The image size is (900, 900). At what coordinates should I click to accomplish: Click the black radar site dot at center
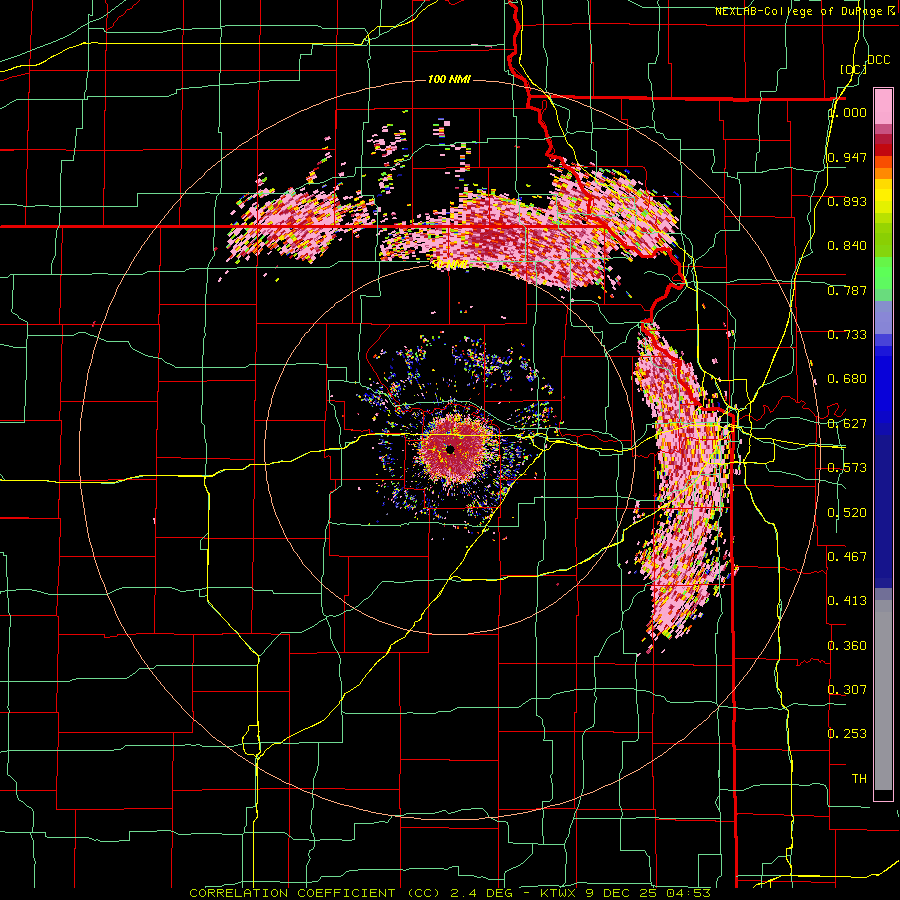pyautogui.click(x=450, y=449)
